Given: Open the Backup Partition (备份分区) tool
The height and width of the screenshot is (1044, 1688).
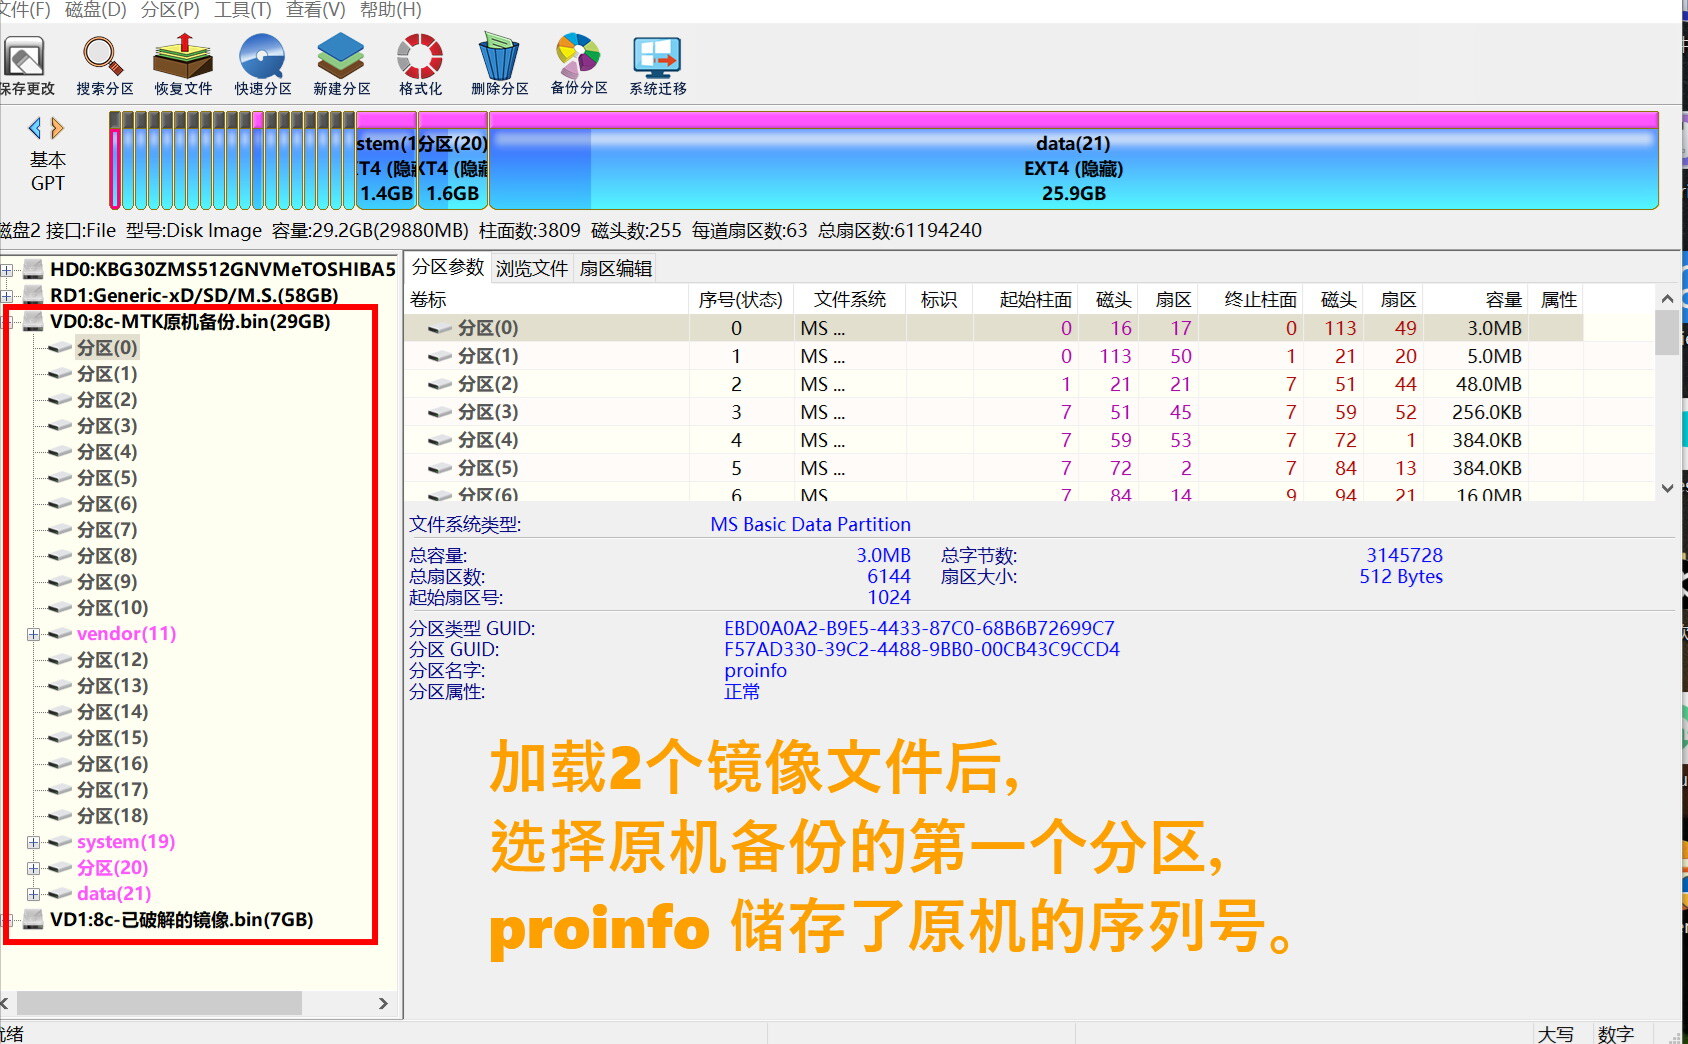Looking at the screenshot, I should click(579, 65).
